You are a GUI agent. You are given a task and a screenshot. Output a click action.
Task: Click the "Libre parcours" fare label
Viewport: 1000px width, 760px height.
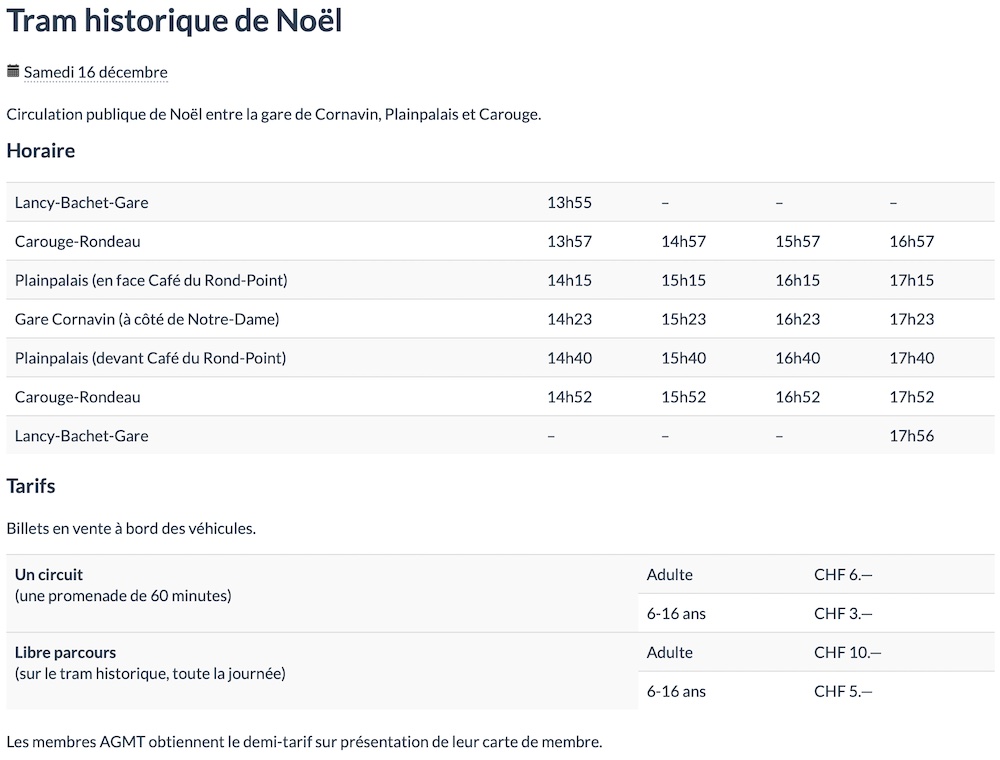click(65, 653)
